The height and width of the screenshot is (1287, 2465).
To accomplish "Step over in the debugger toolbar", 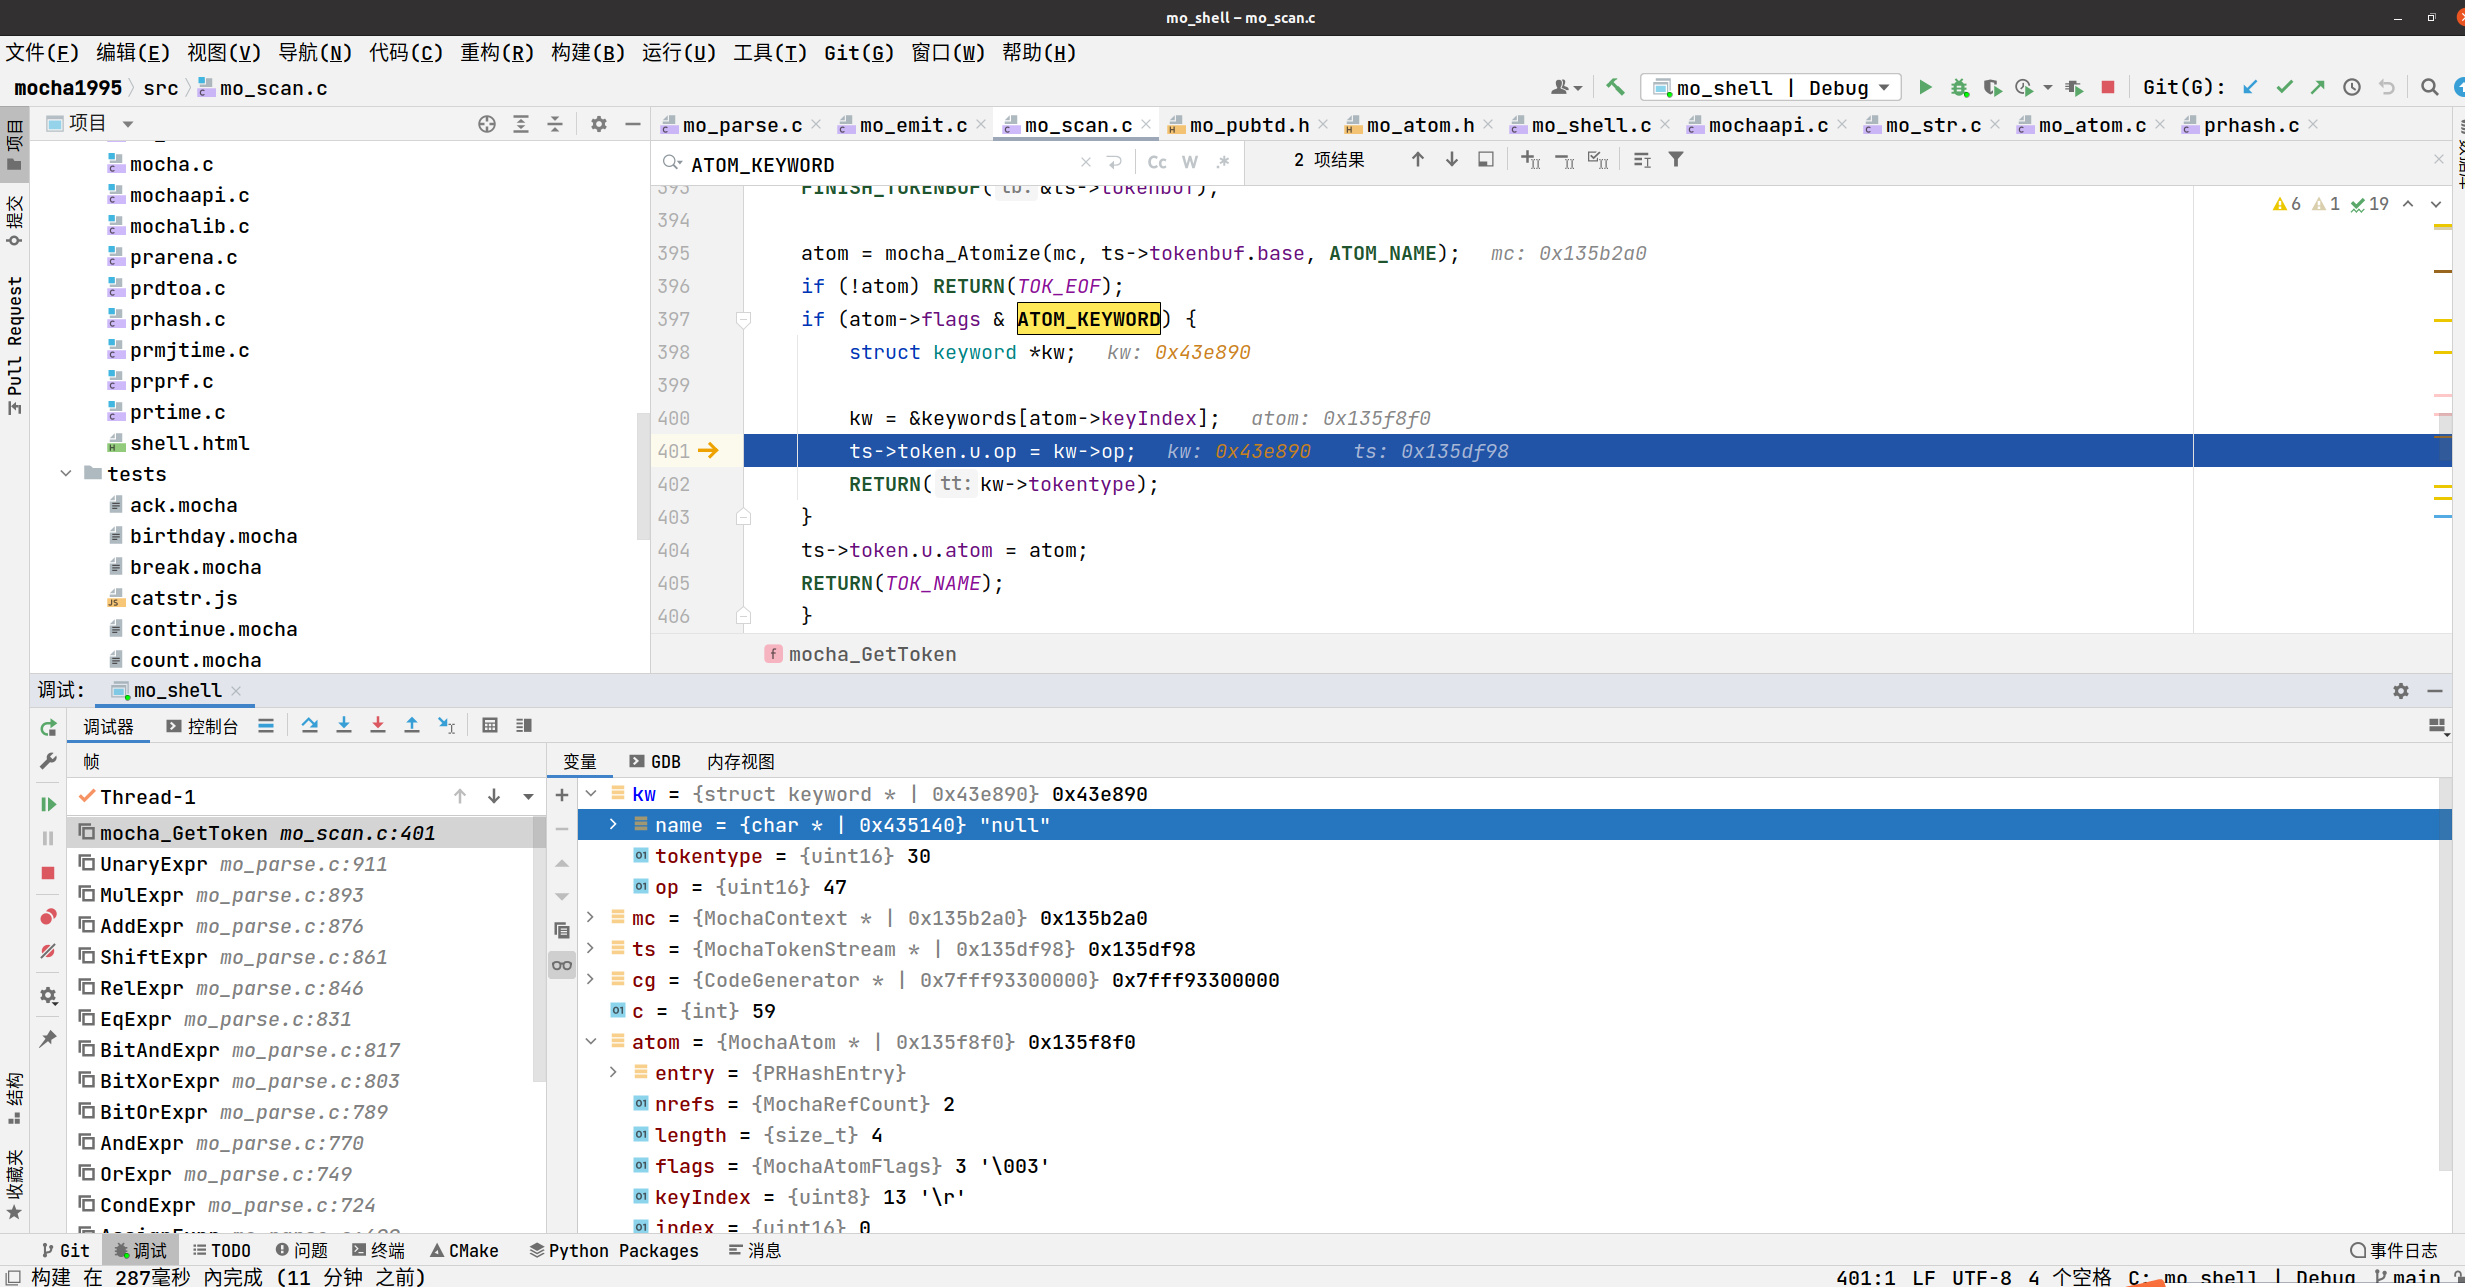I will tap(310, 726).
